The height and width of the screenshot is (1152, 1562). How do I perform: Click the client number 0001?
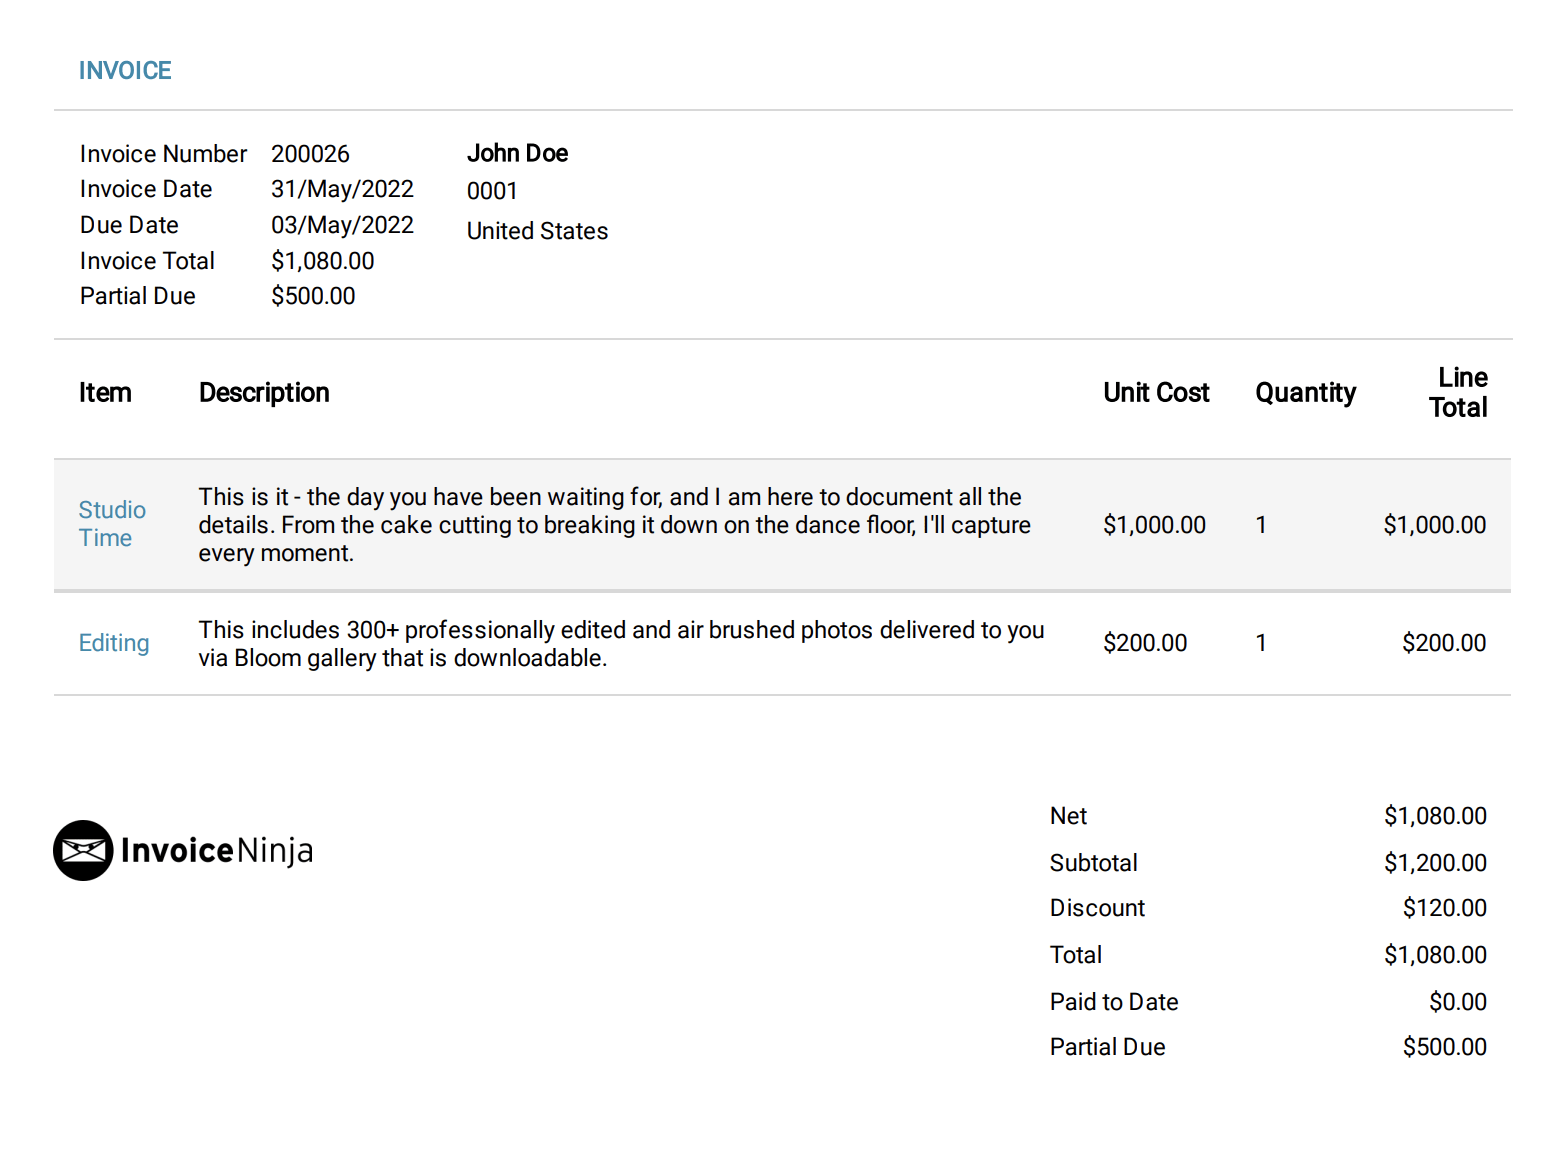491,191
